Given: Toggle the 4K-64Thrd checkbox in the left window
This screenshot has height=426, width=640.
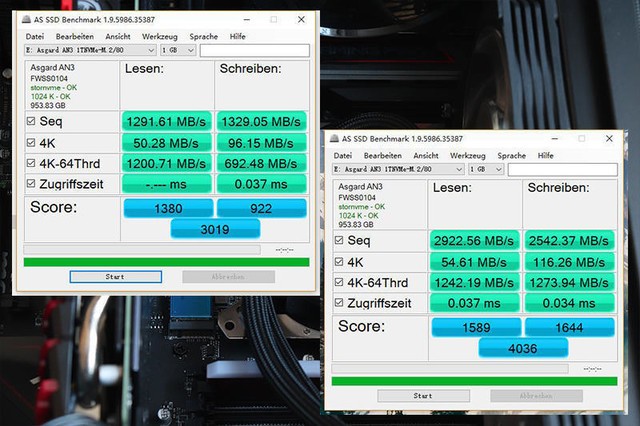Looking at the screenshot, I should pyautogui.click(x=31, y=163).
